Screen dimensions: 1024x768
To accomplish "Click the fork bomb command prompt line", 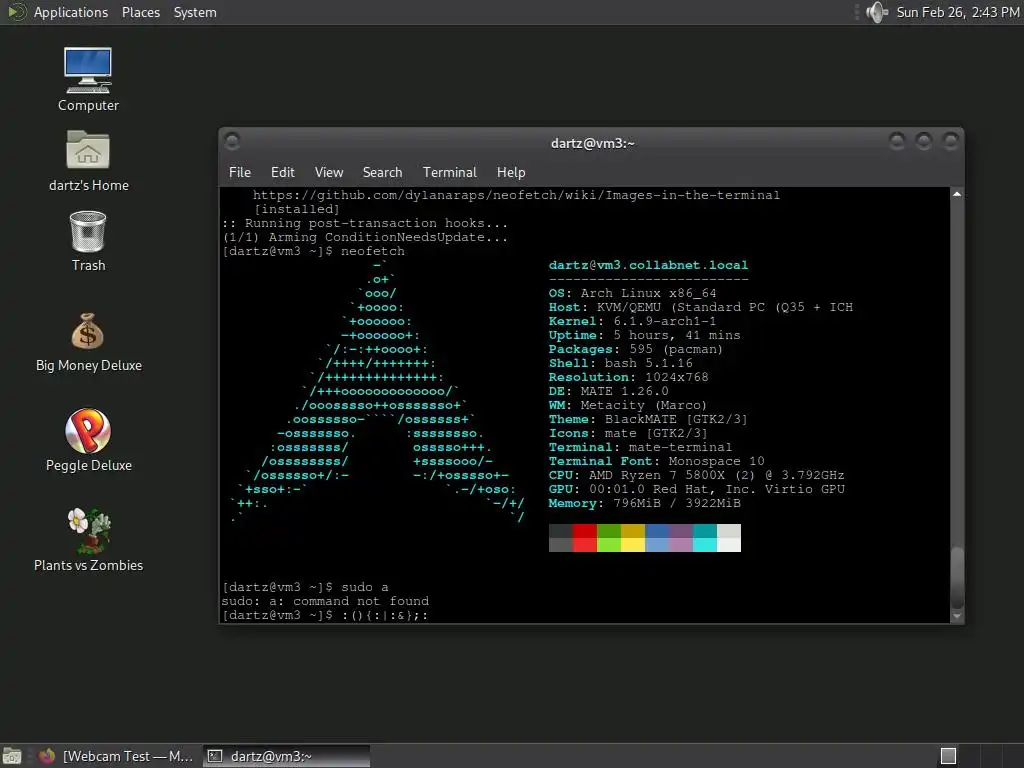I will pyautogui.click(x=325, y=615).
